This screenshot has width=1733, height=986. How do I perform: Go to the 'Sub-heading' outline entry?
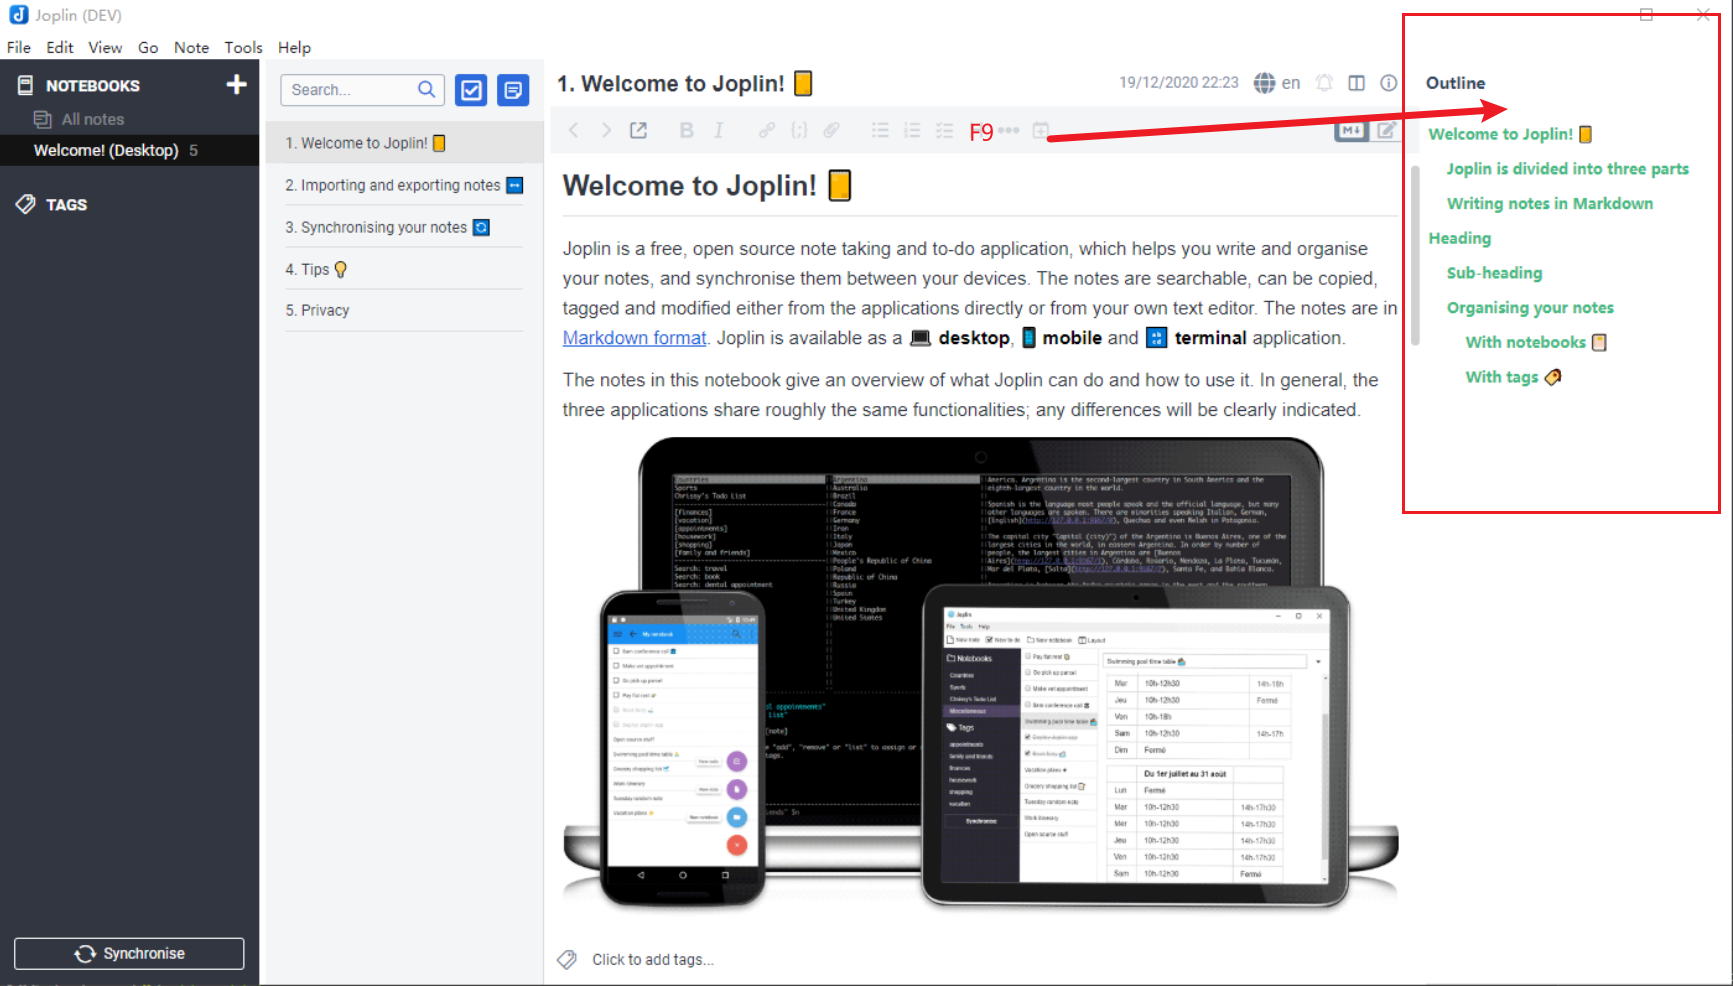1494,273
